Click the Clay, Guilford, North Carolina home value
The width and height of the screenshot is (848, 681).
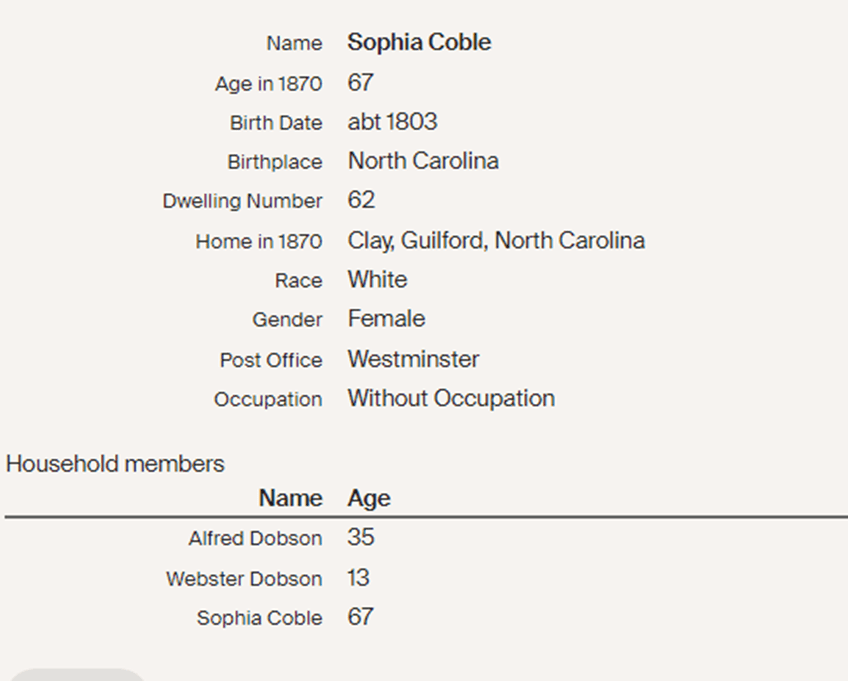[496, 240]
